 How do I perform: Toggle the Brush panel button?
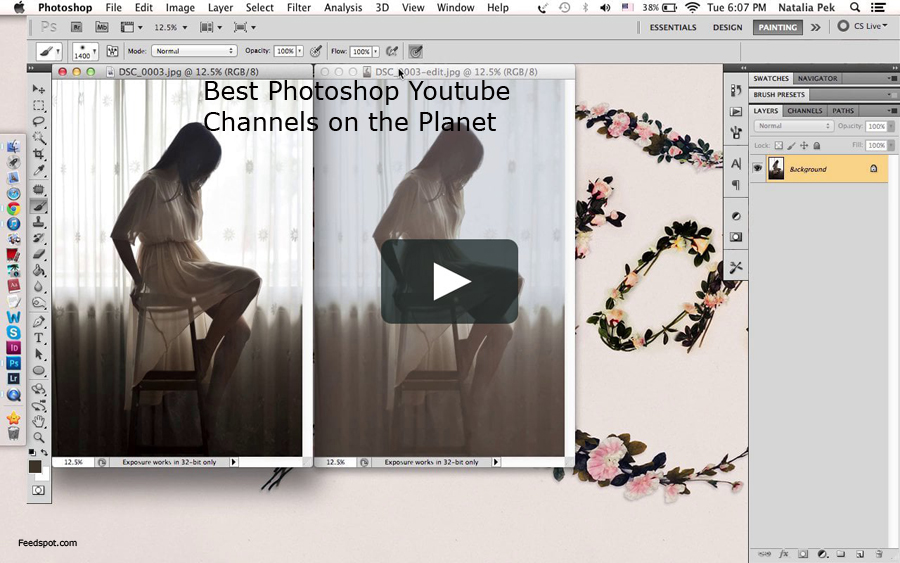coord(112,51)
